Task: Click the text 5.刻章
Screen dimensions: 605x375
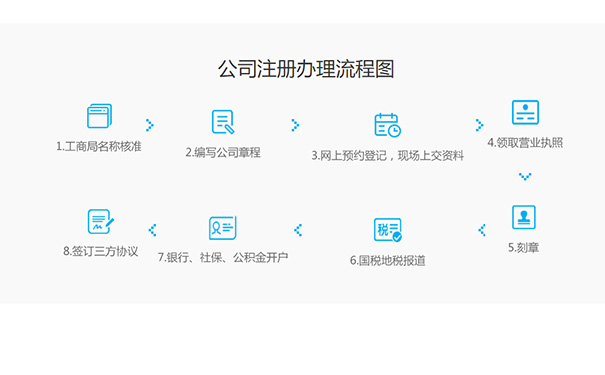Action: point(524,247)
